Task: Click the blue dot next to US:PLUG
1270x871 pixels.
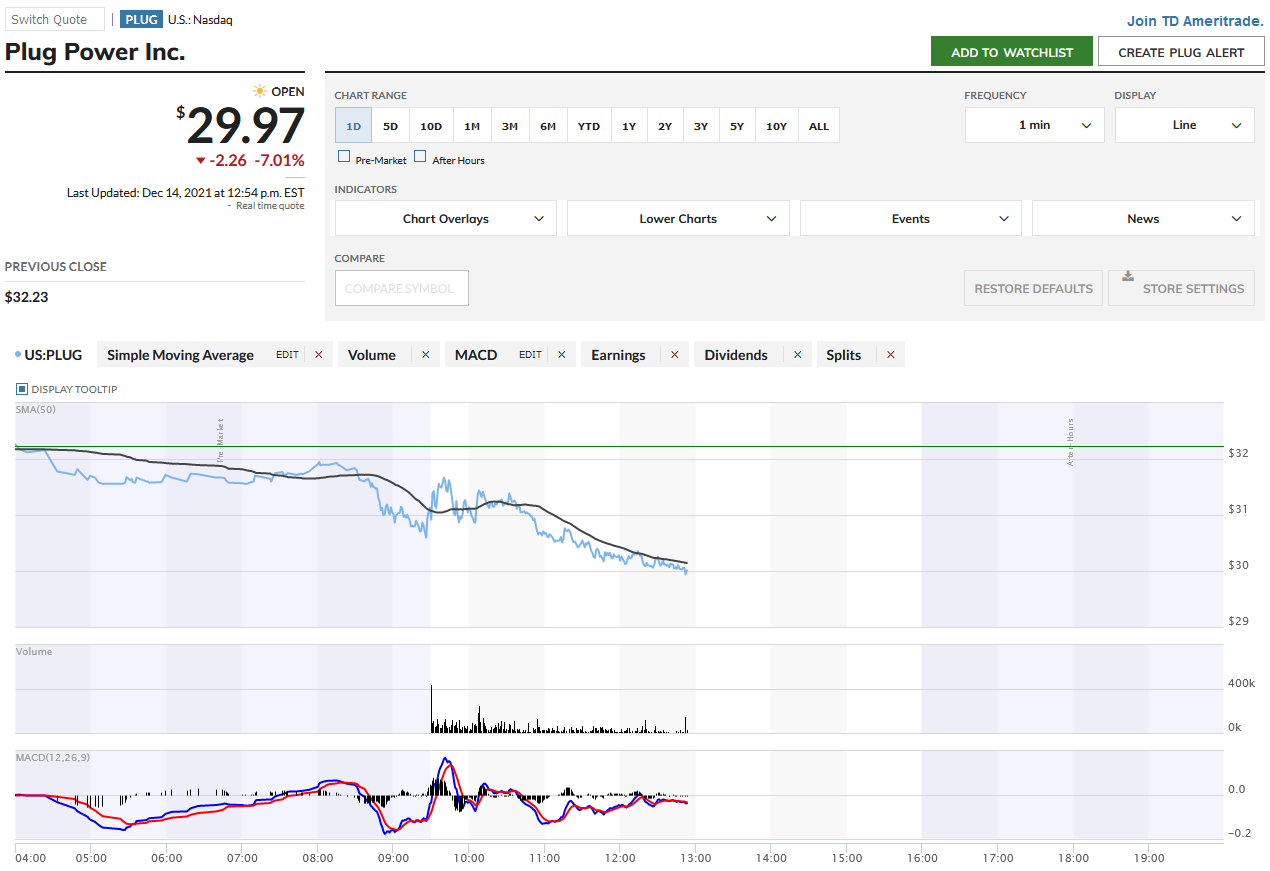Action: [x=18, y=355]
